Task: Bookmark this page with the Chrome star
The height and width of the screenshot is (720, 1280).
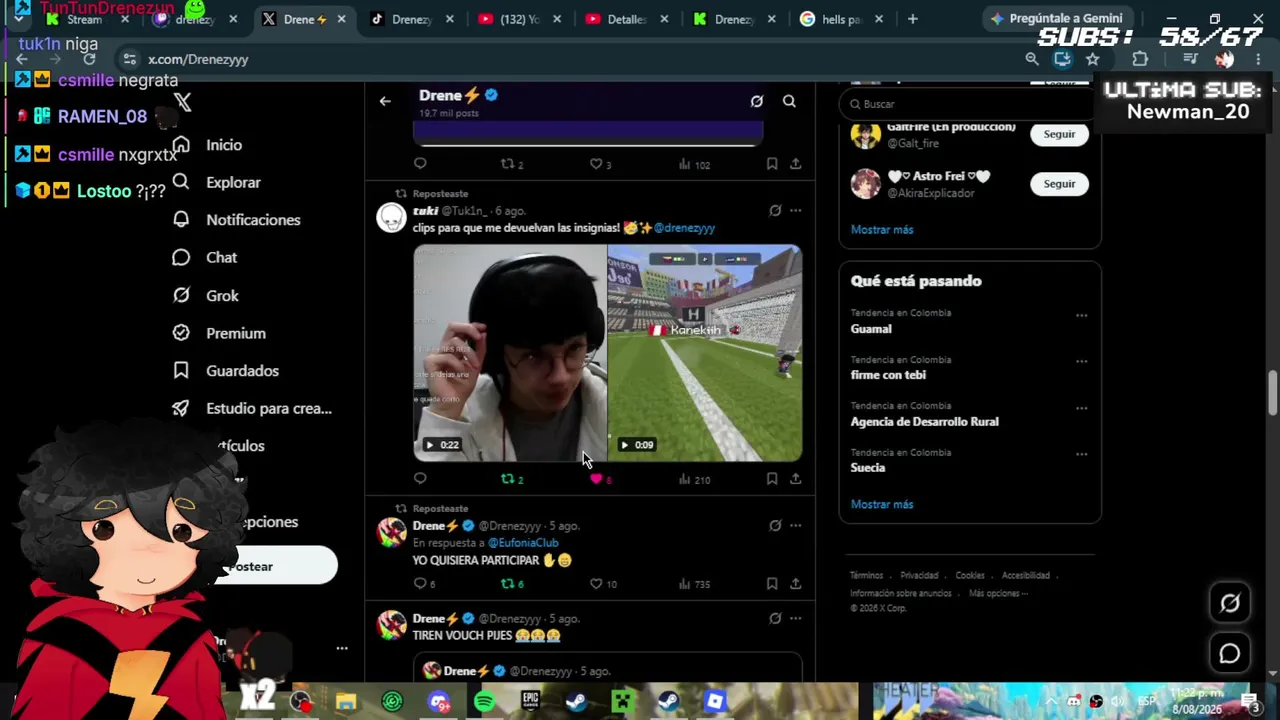Action: [x=1093, y=59]
